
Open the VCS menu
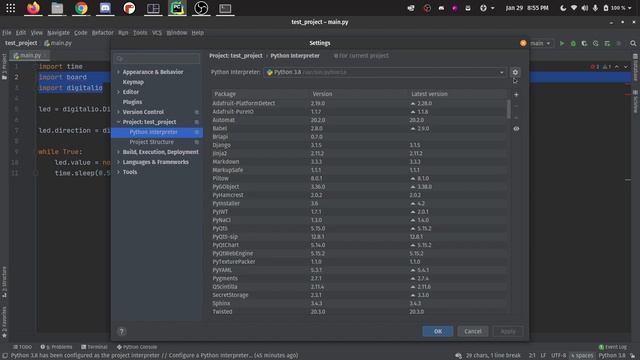(x=157, y=33)
